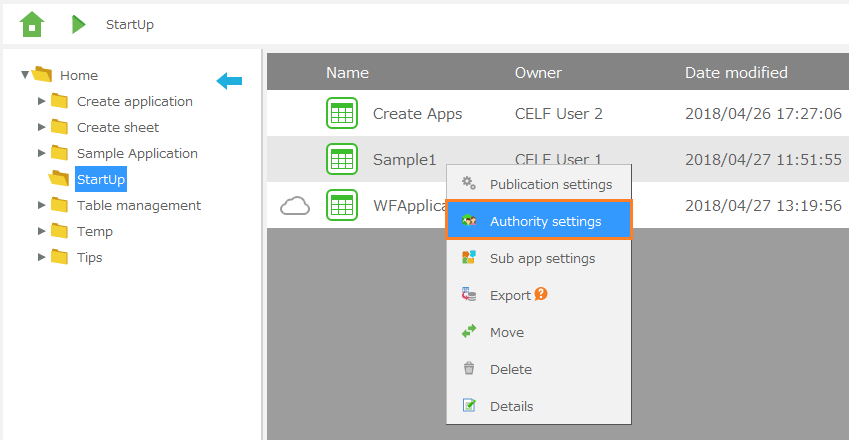Click the WFApplication table icon
This screenshot has width=849, height=440.
pyautogui.click(x=342, y=206)
